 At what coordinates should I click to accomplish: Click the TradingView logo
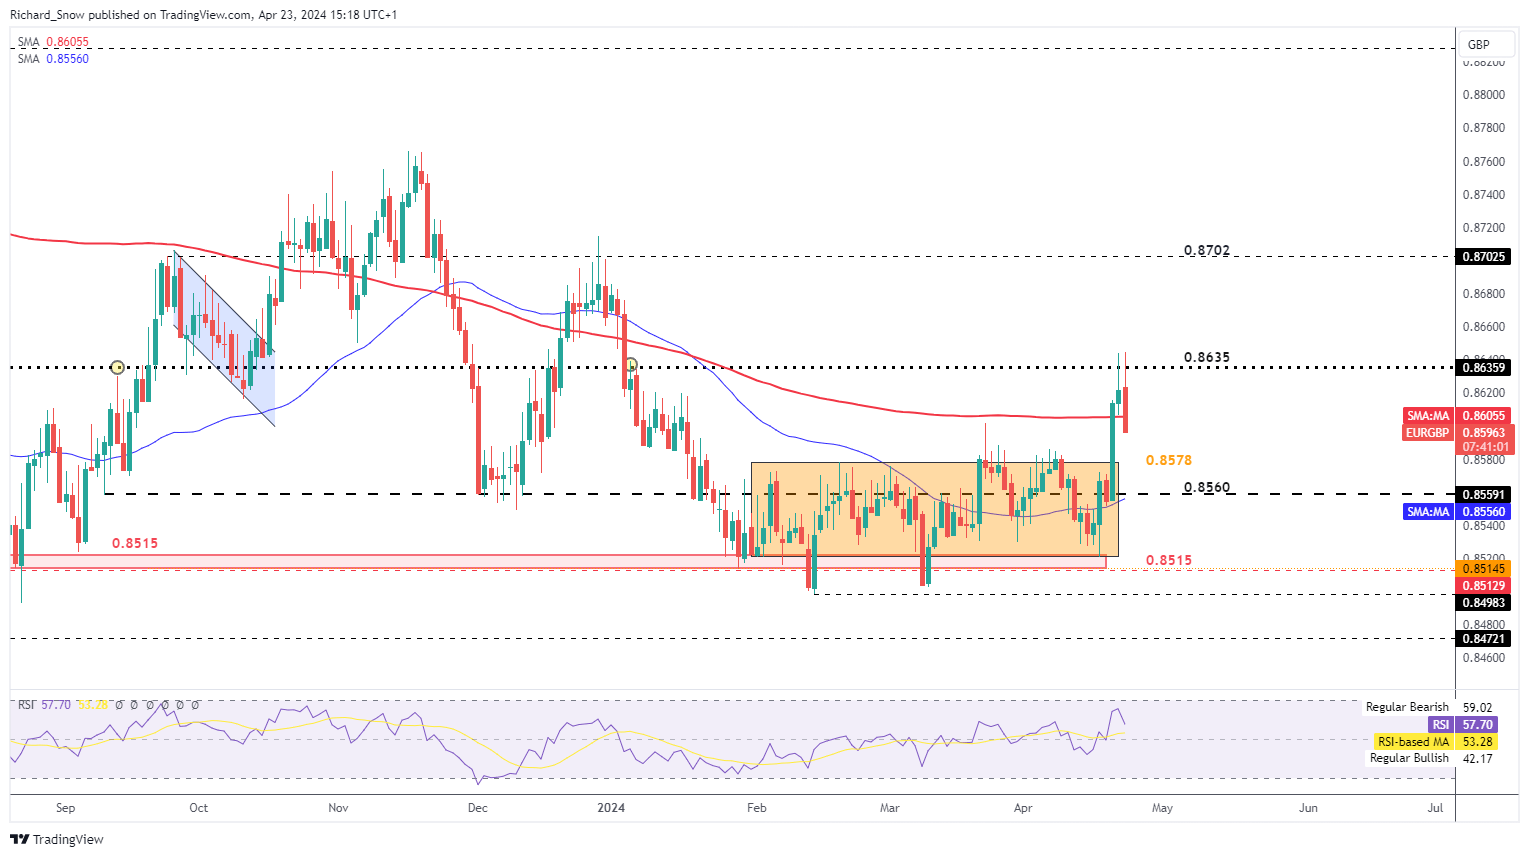point(57,839)
